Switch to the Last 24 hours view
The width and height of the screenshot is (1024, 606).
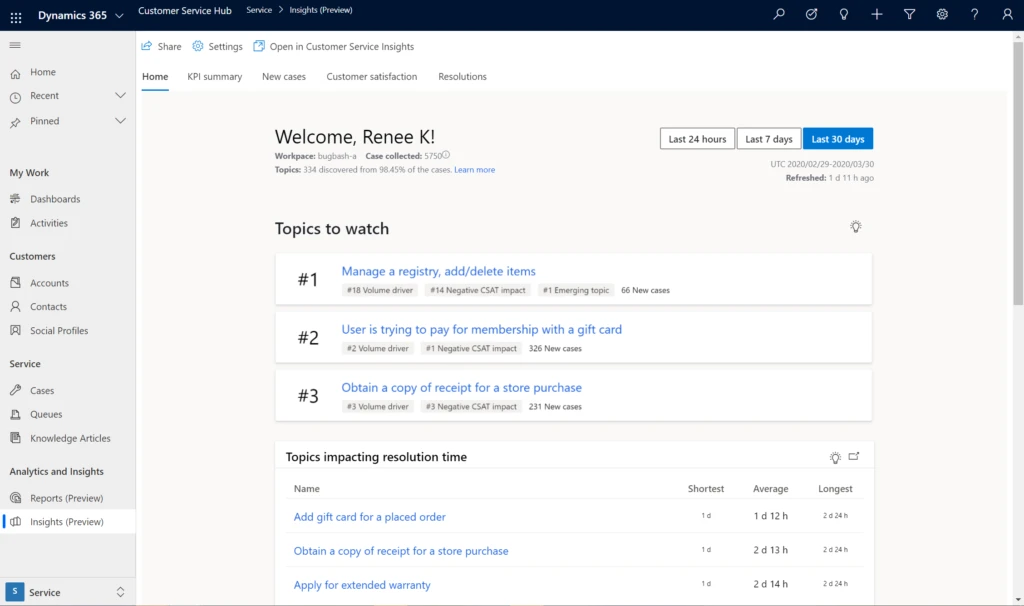tap(697, 139)
